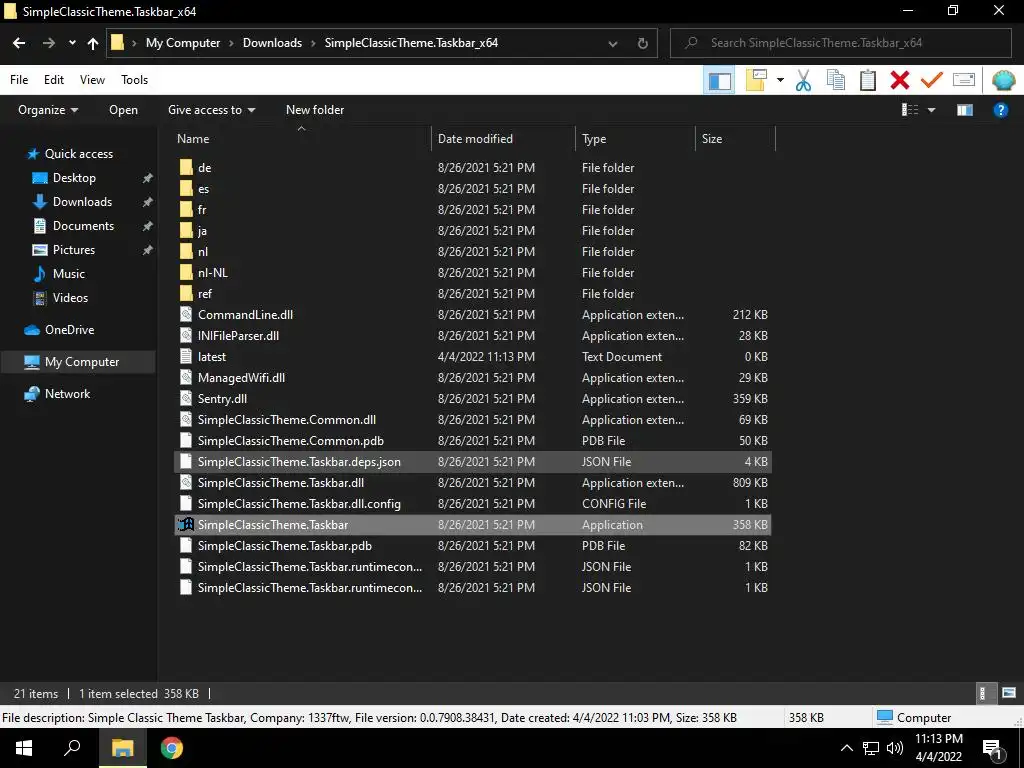1024x768 pixels.
Task: Click the Downloads breadcrumb in address bar
Action: point(272,43)
